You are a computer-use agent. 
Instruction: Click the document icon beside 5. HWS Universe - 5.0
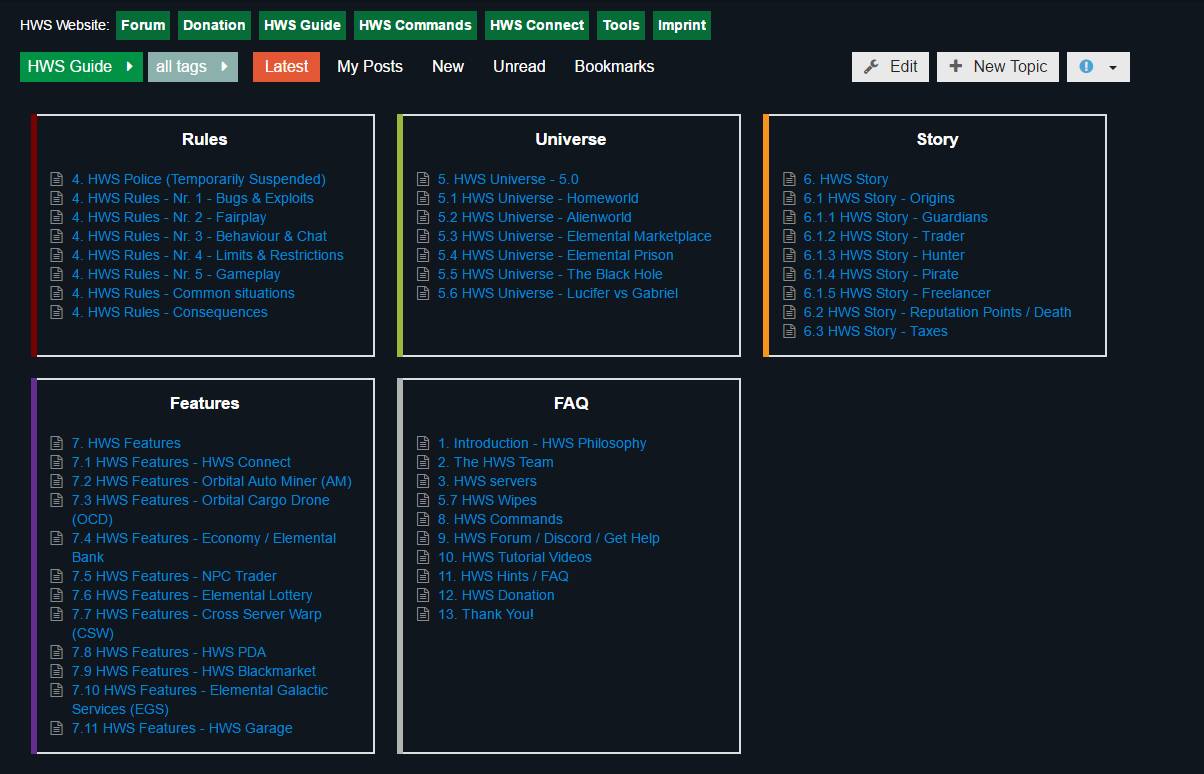[x=423, y=179]
